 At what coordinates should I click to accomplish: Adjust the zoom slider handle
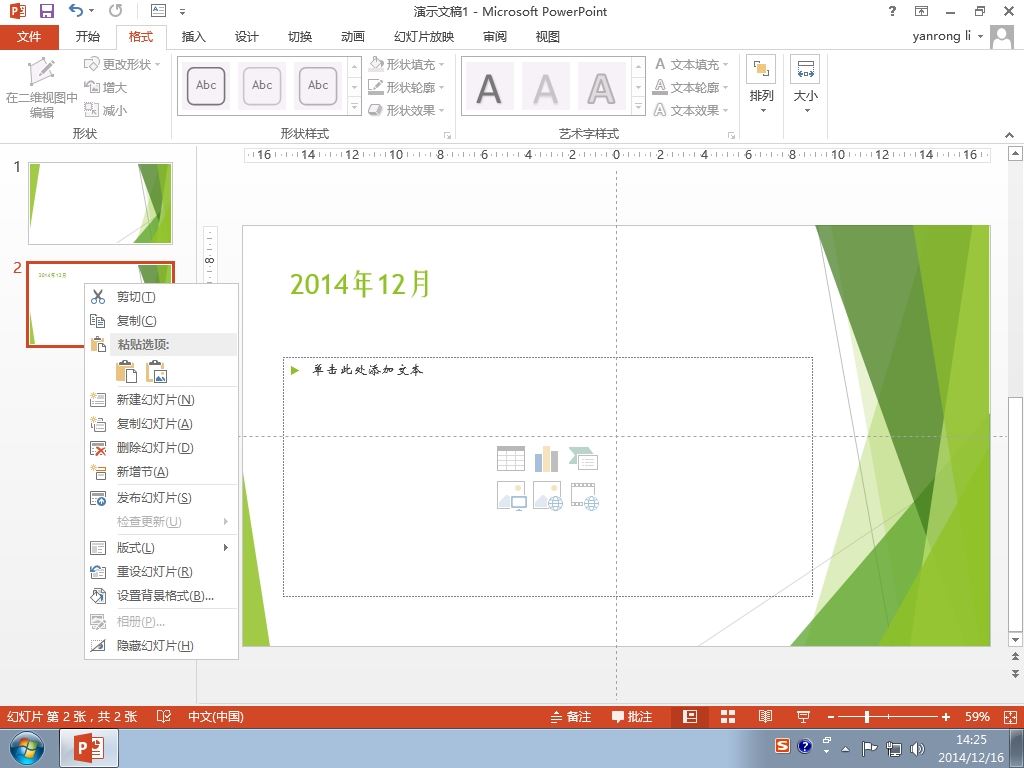coord(867,716)
